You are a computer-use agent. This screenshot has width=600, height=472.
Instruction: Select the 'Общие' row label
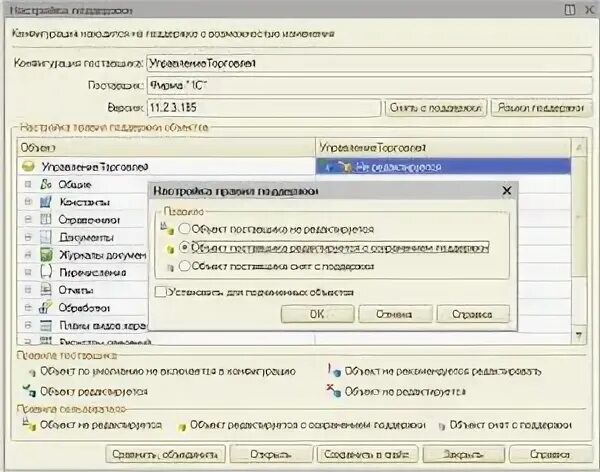point(75,185)
